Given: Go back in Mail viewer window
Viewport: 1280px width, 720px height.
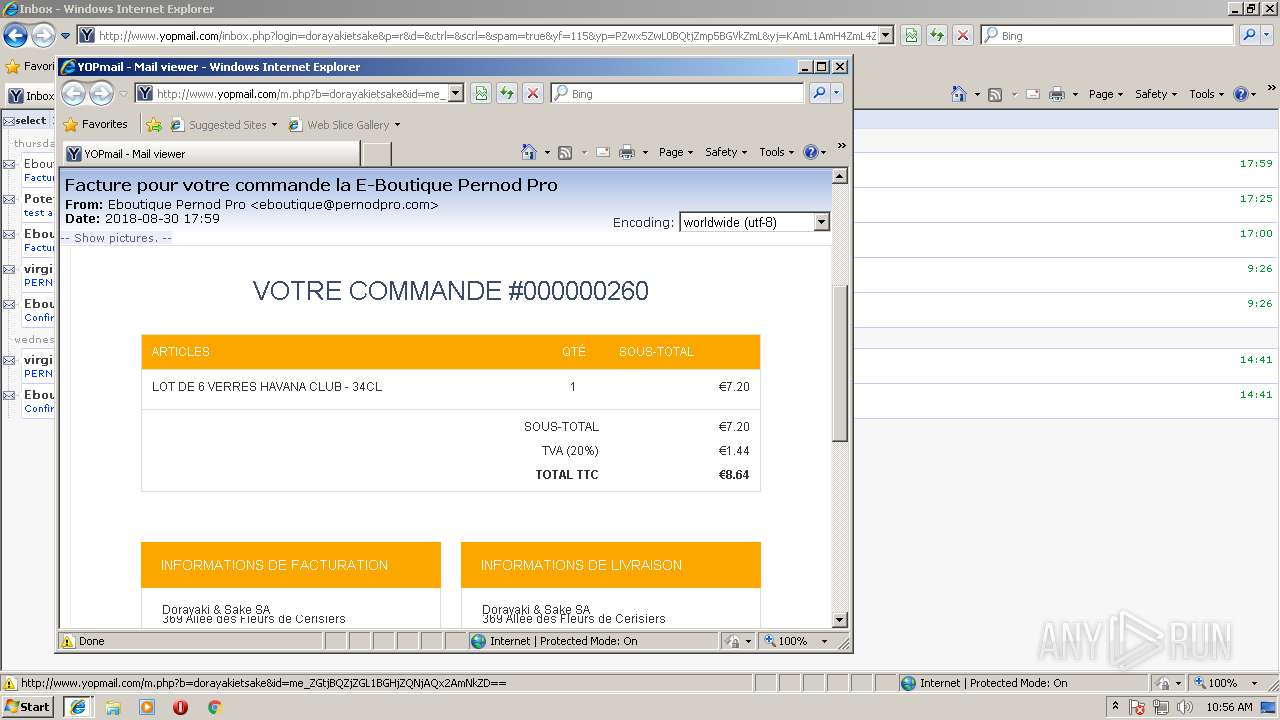Looking at the screenshot, I should pos(73,94).
